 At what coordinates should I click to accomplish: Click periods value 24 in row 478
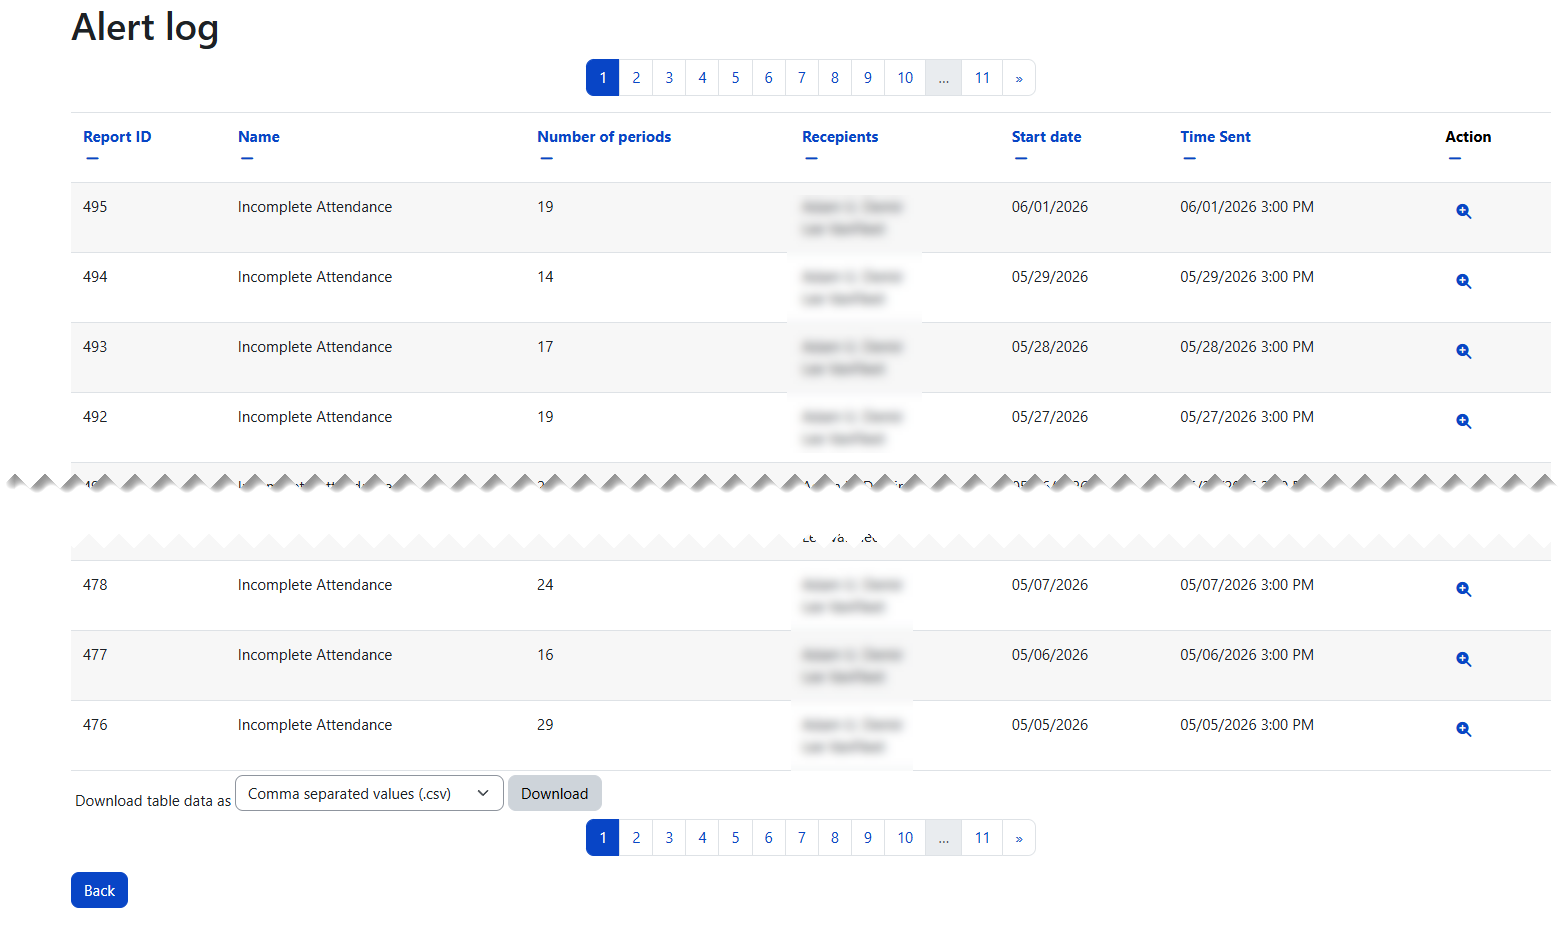pos(545,585)
